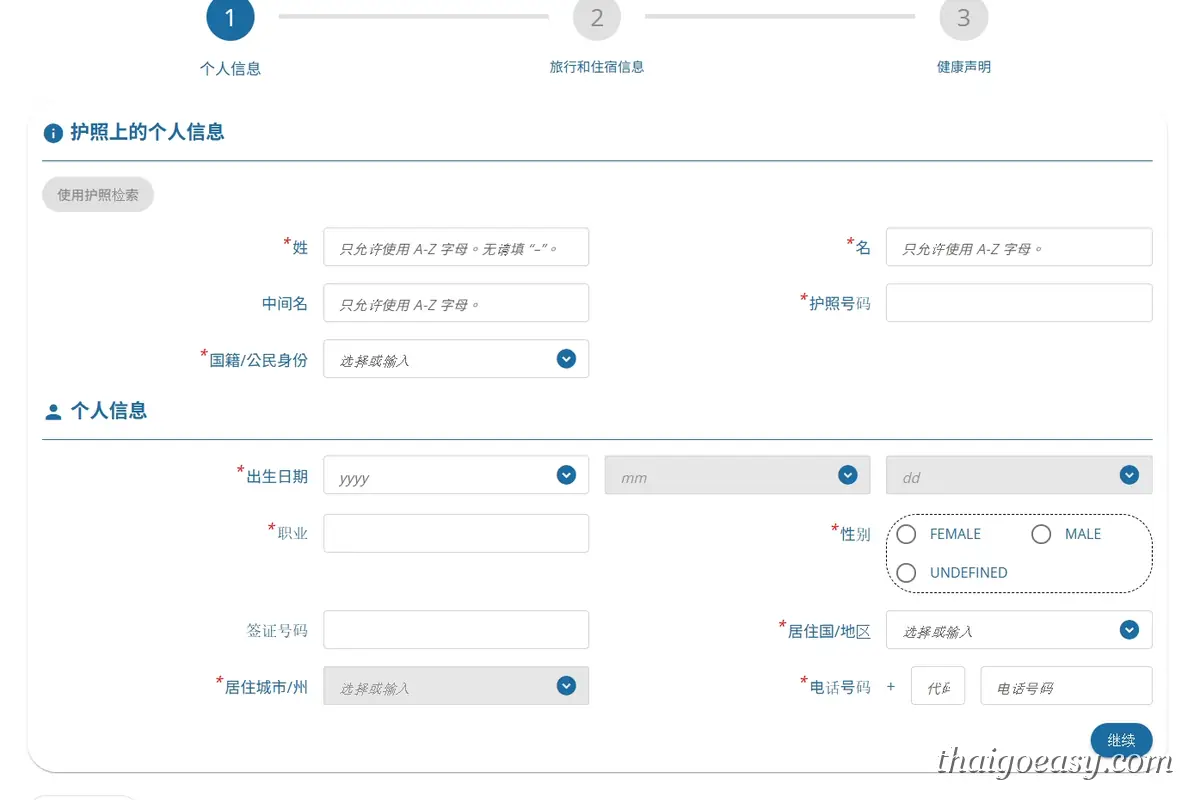Click the 姓 surname input field
The width and height of the screenshot is (1200, 800).
pyautogui.click(x=456, y=247)
